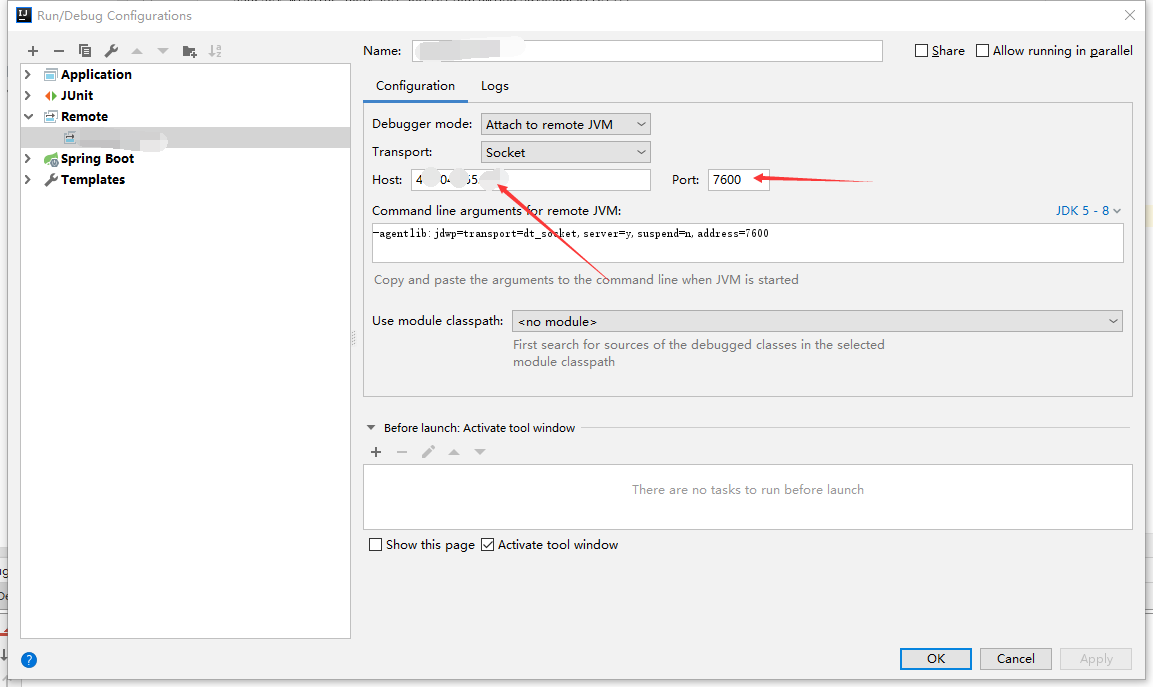Collapse the Before launch section
The height and width of the screenshot is (687, 1153).
click(x=371, y=427)
